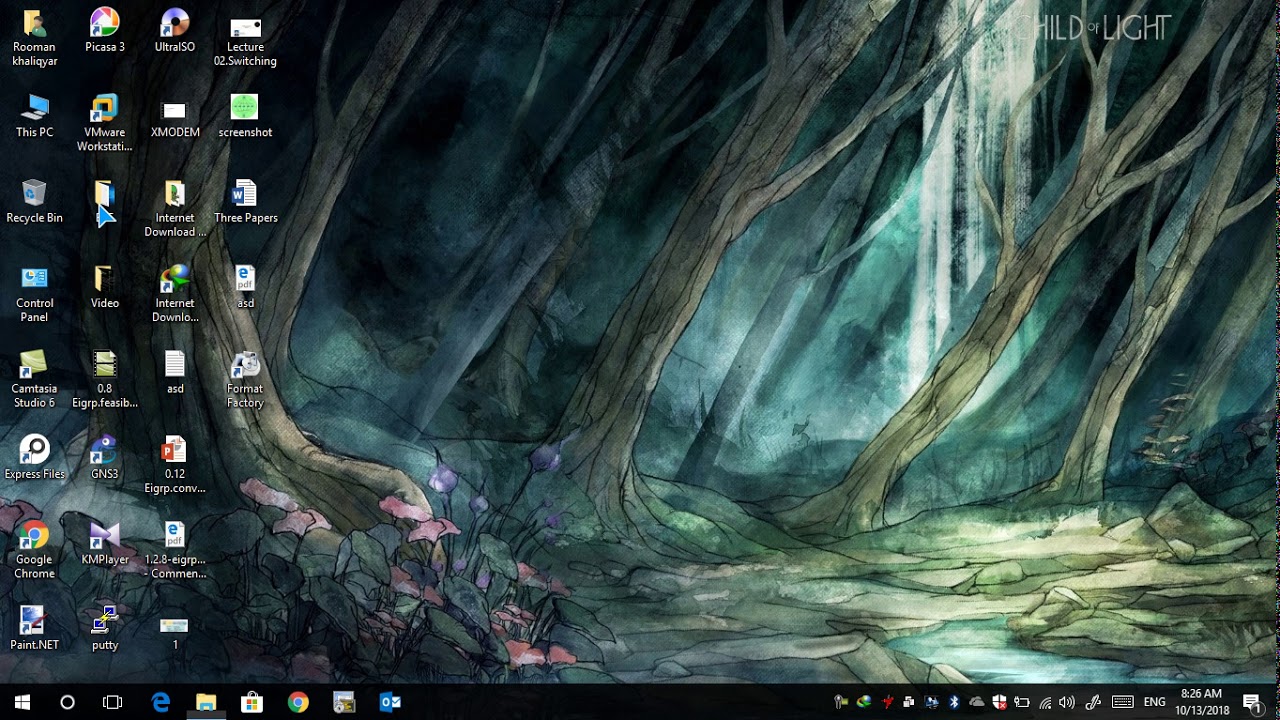
Task: Select the GNS3 shortcut
Action: 105,457
